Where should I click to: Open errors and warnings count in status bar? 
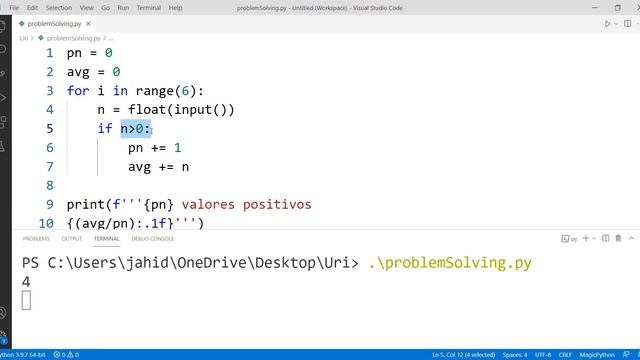66,355
